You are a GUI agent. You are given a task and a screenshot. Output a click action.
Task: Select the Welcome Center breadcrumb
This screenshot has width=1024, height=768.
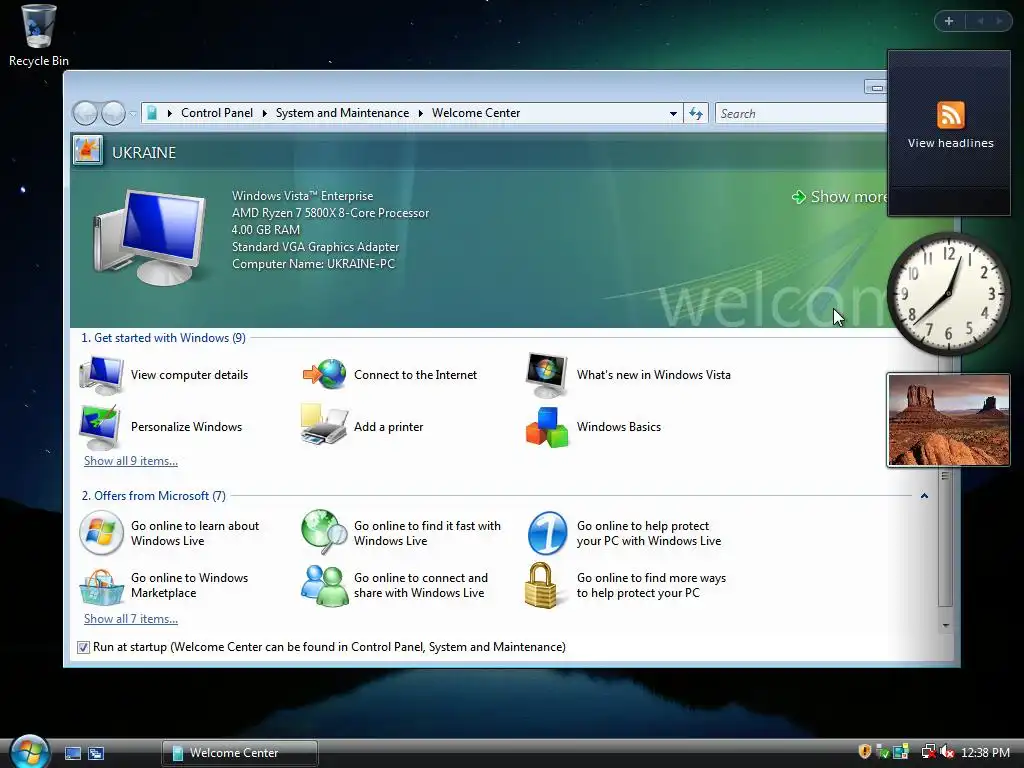[476, 113]
